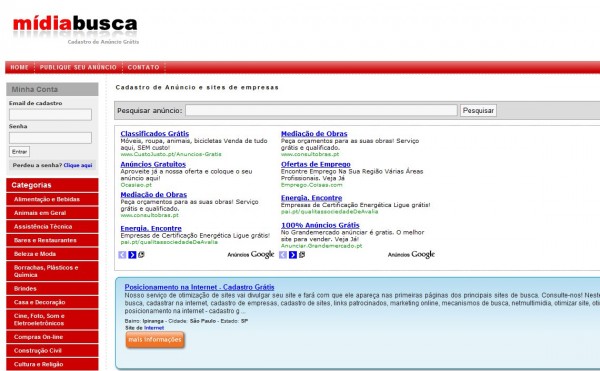Open Beleza e Moda category
The image size is (600, 371).
coord(52,254)
